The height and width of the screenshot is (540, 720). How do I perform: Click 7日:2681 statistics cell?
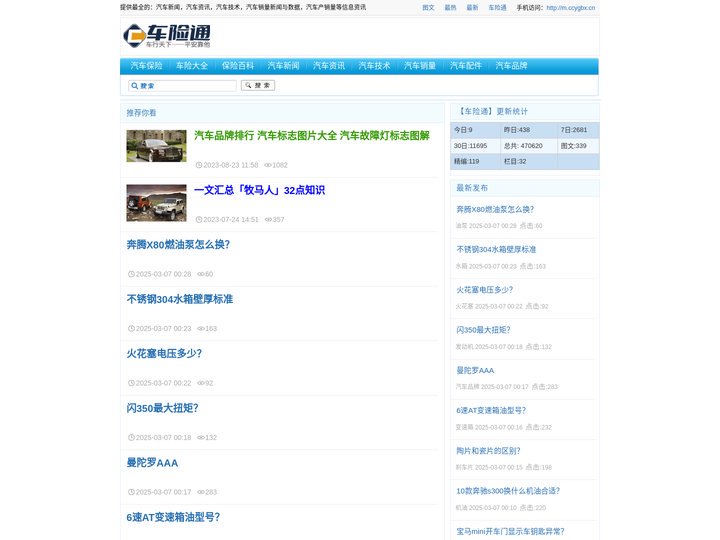click(x=578, y=130)
